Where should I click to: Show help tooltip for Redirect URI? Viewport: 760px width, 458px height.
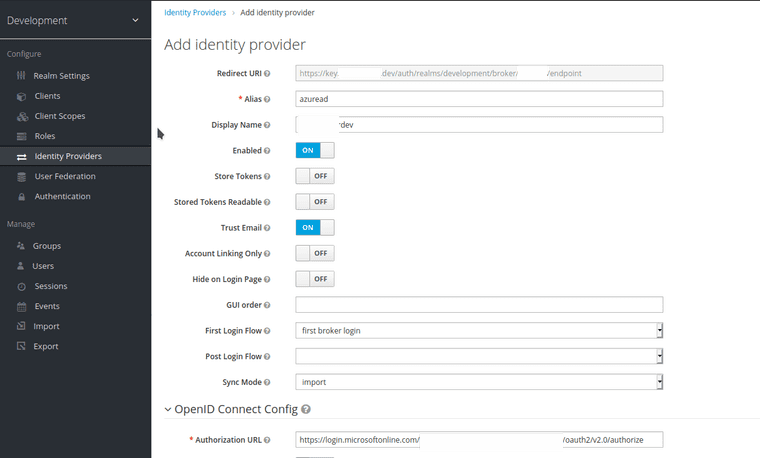[x=267, y=74]
